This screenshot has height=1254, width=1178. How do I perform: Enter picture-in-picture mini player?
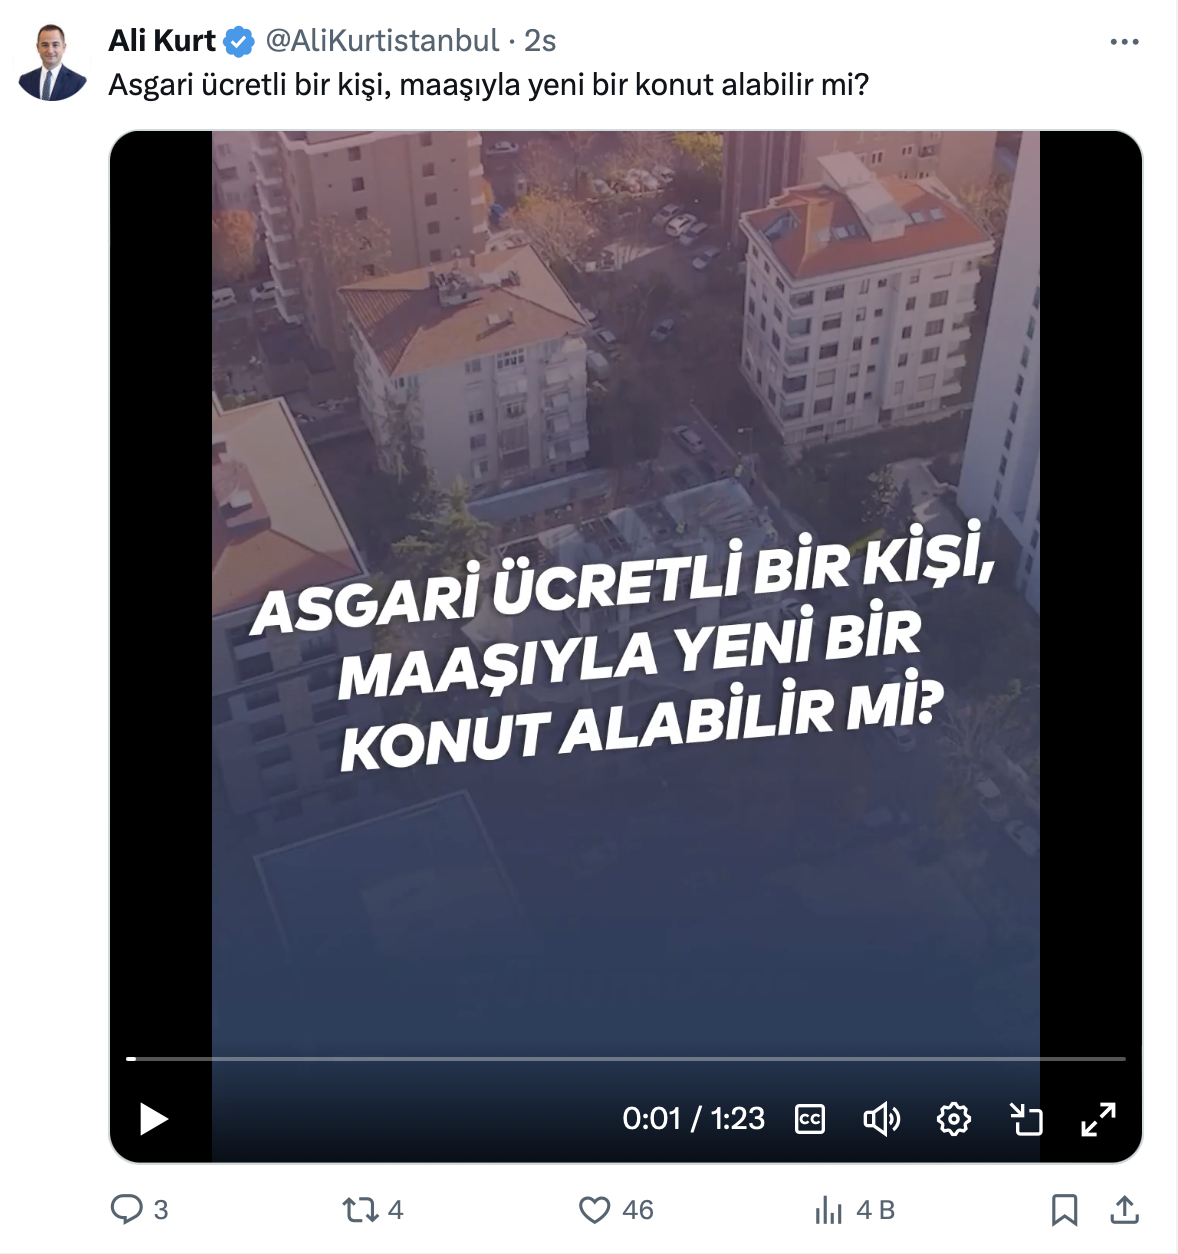[x=1026, y=1119]
